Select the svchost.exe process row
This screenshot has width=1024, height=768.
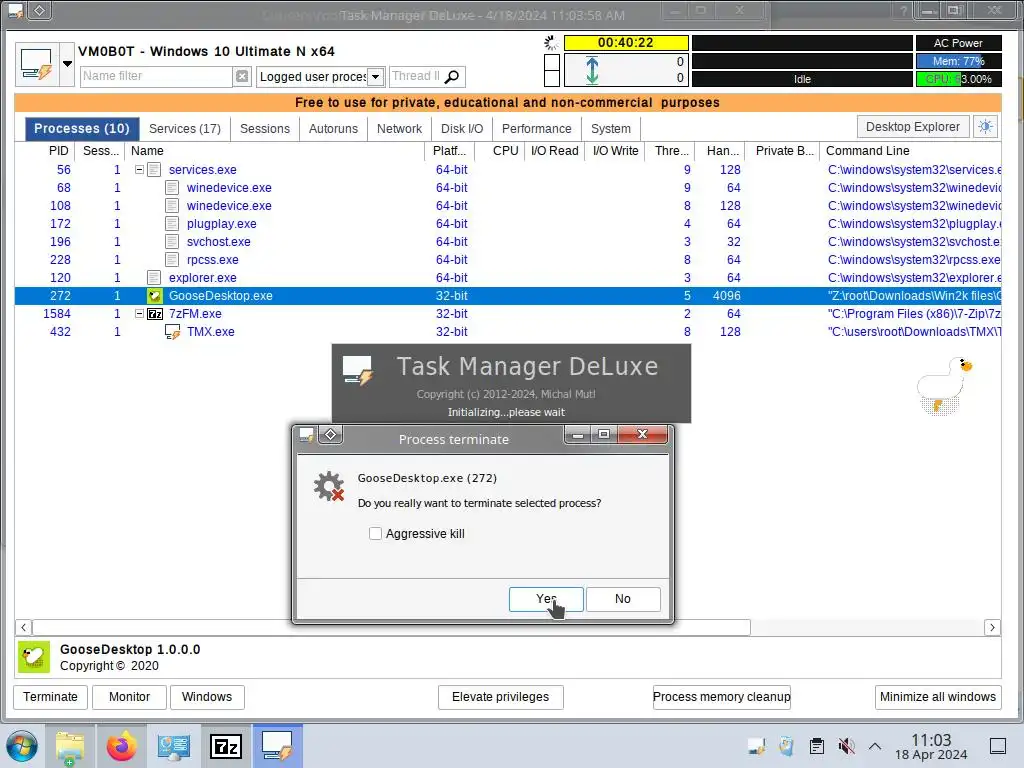tap(508, 242)
